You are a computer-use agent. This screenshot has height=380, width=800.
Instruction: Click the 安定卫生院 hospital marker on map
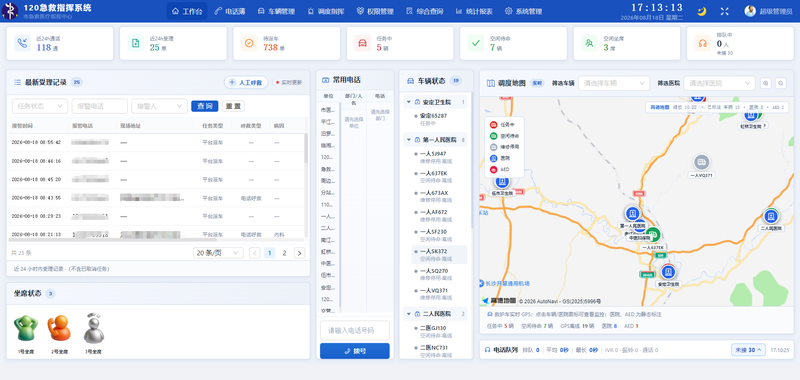(668, 272)
